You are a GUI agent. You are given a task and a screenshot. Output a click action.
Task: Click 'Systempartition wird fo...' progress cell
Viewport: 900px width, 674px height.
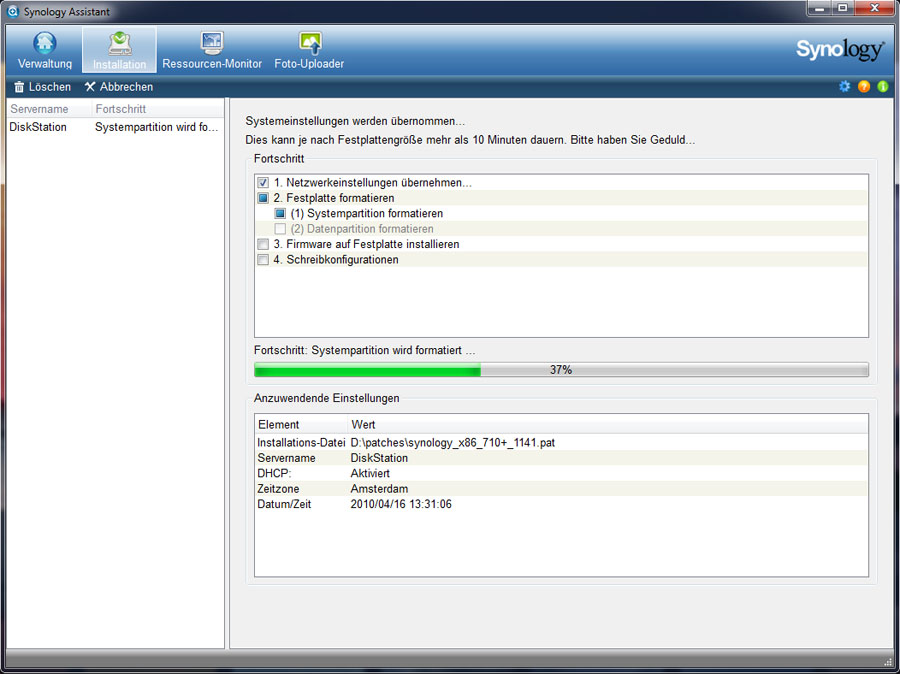tap(157, 127)
